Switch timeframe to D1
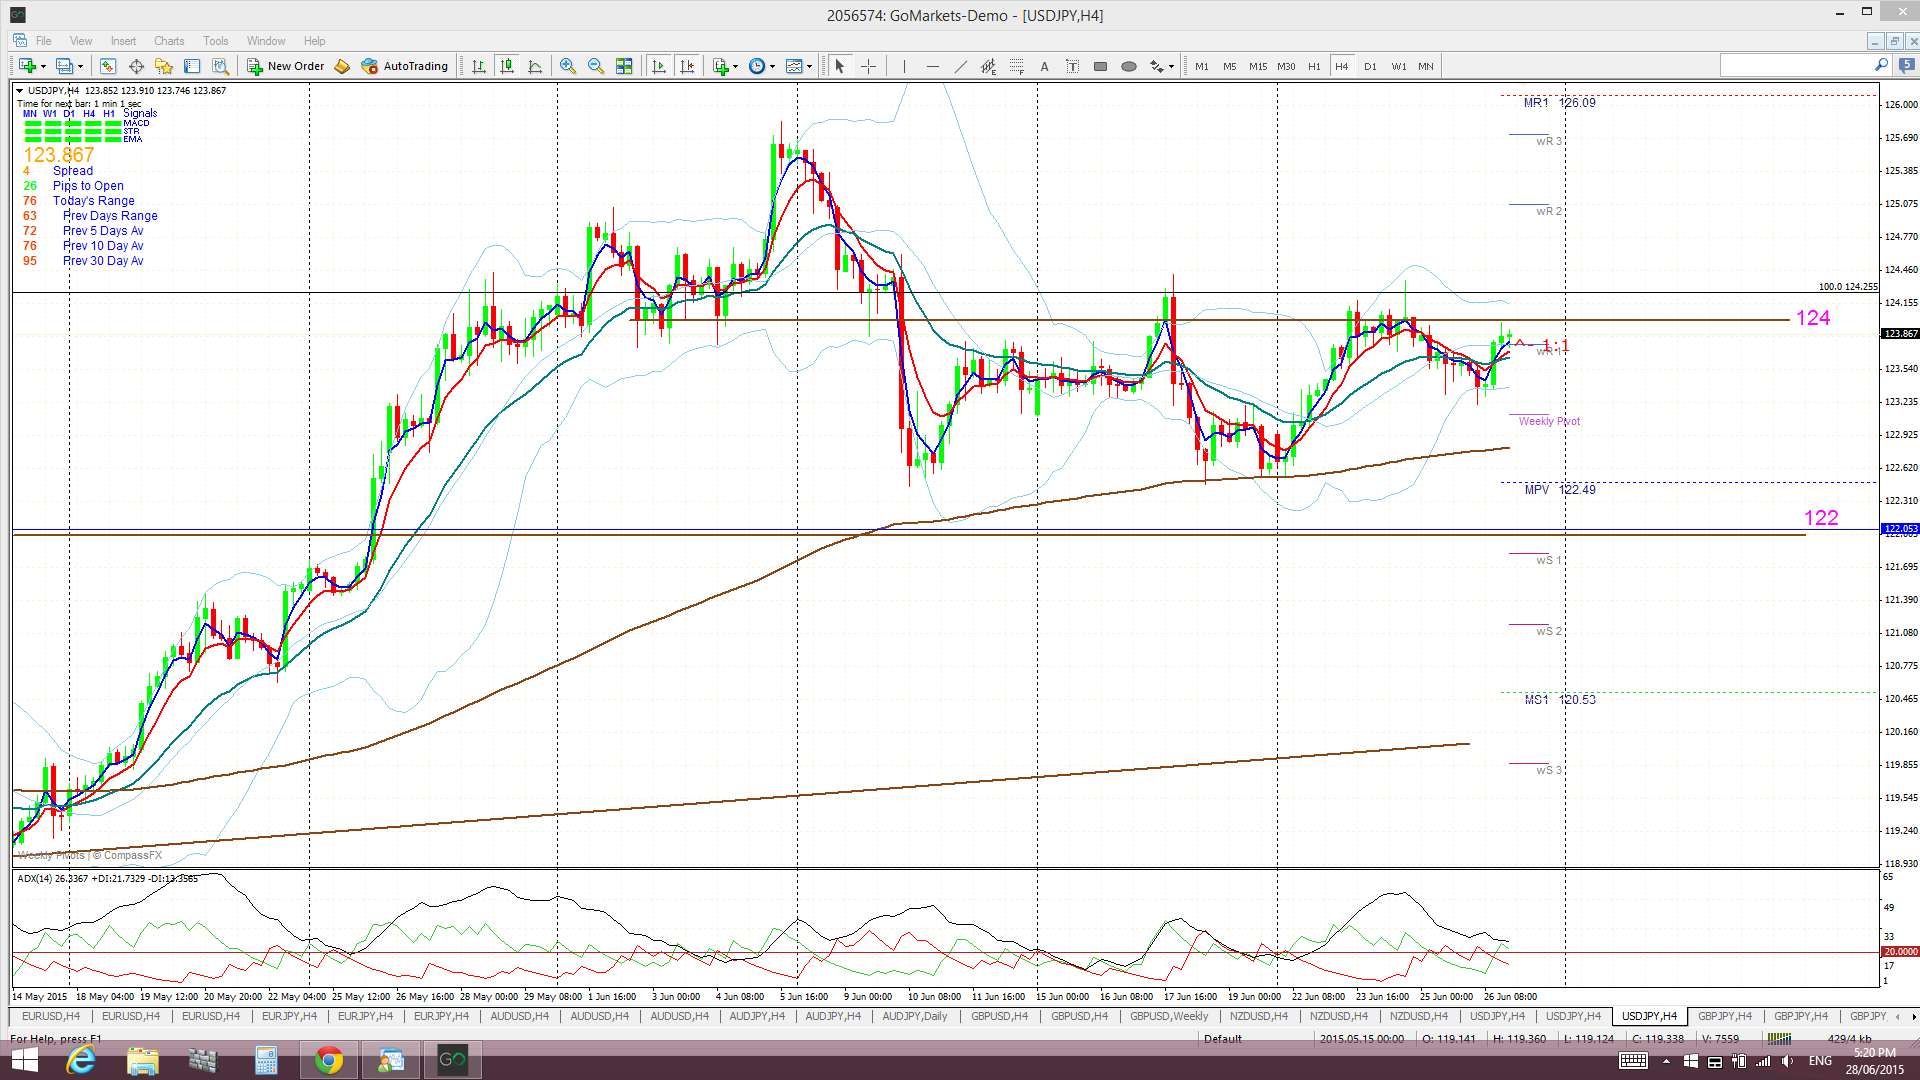Screen dimensions: 1920x1080 click(1370, 66)
